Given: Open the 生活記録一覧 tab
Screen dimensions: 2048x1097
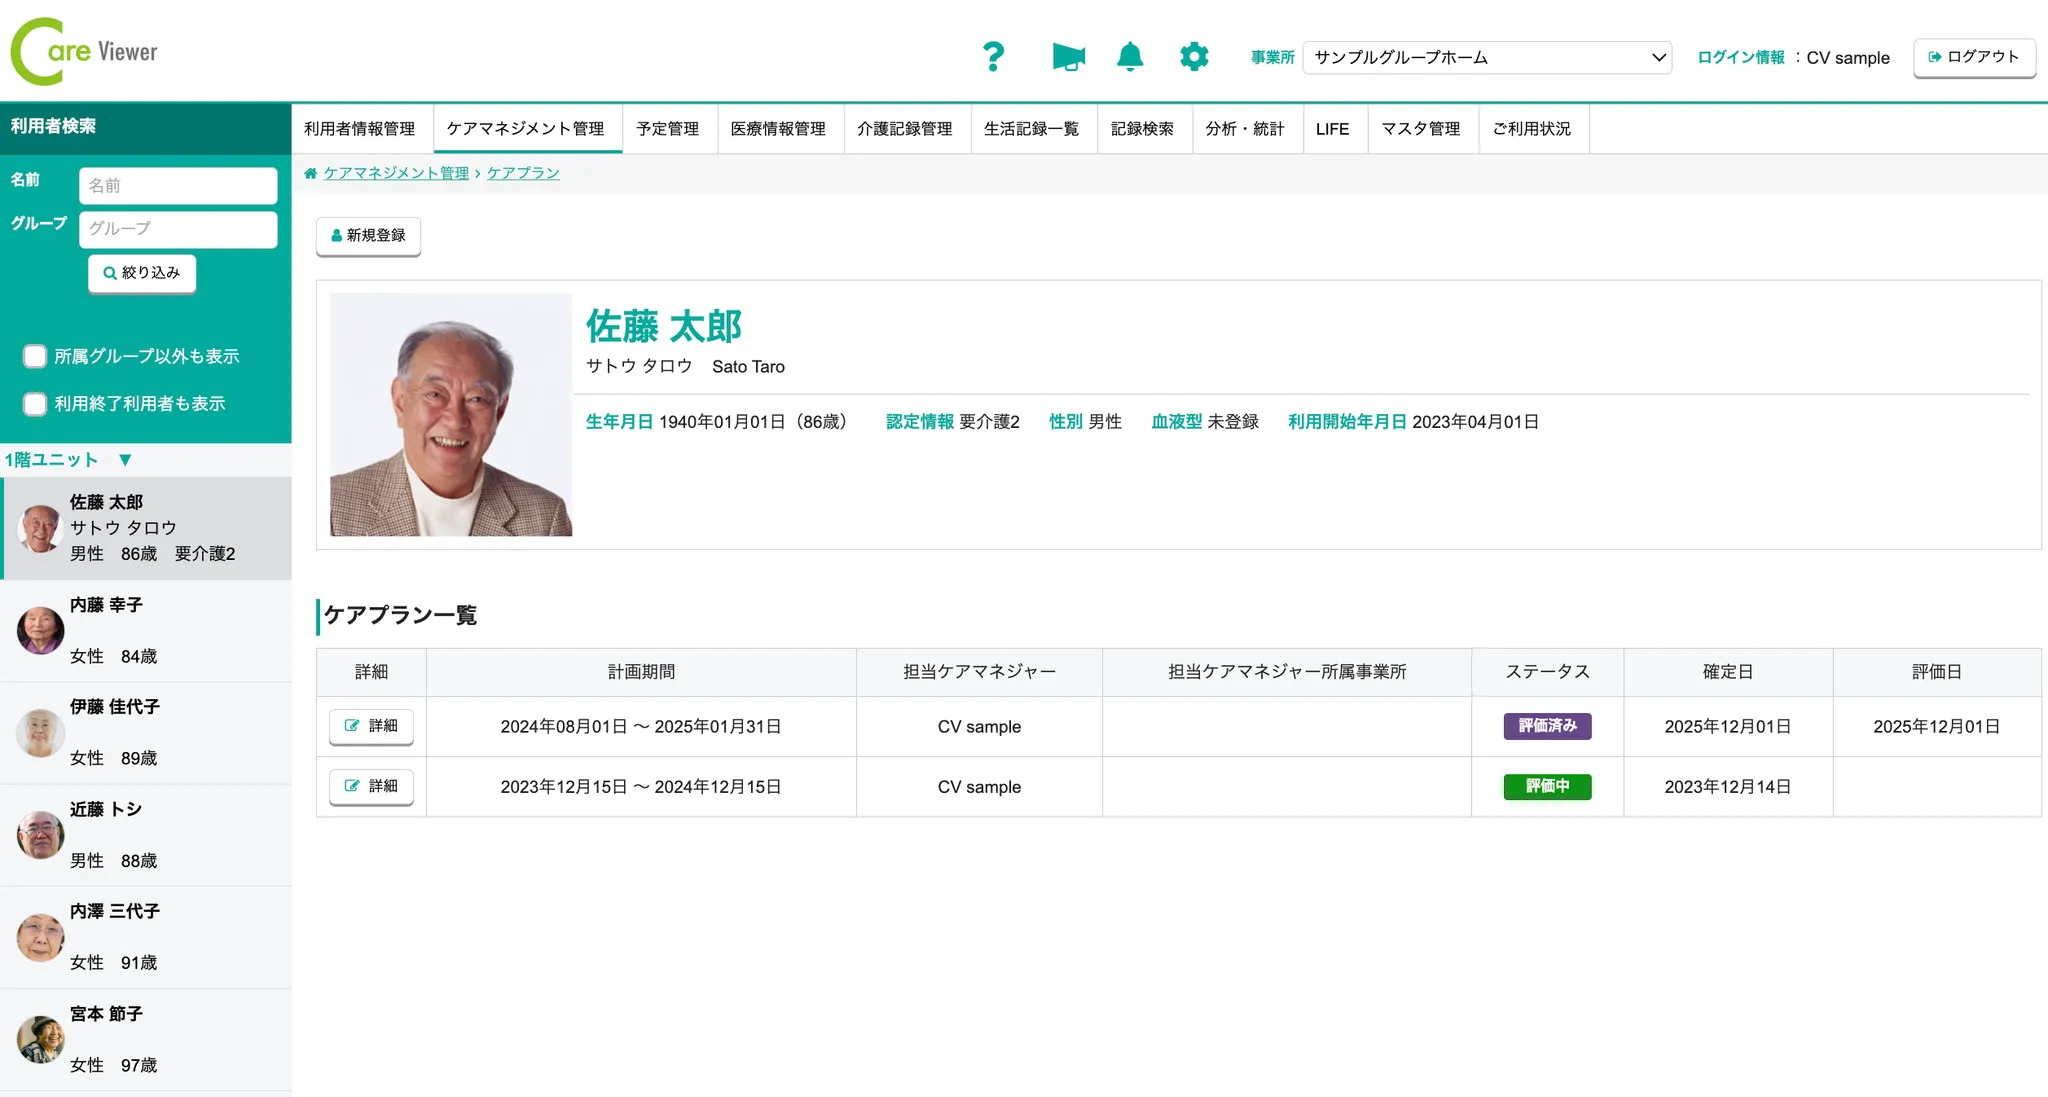Looking at the screenshot, I should pos(1032,129).
